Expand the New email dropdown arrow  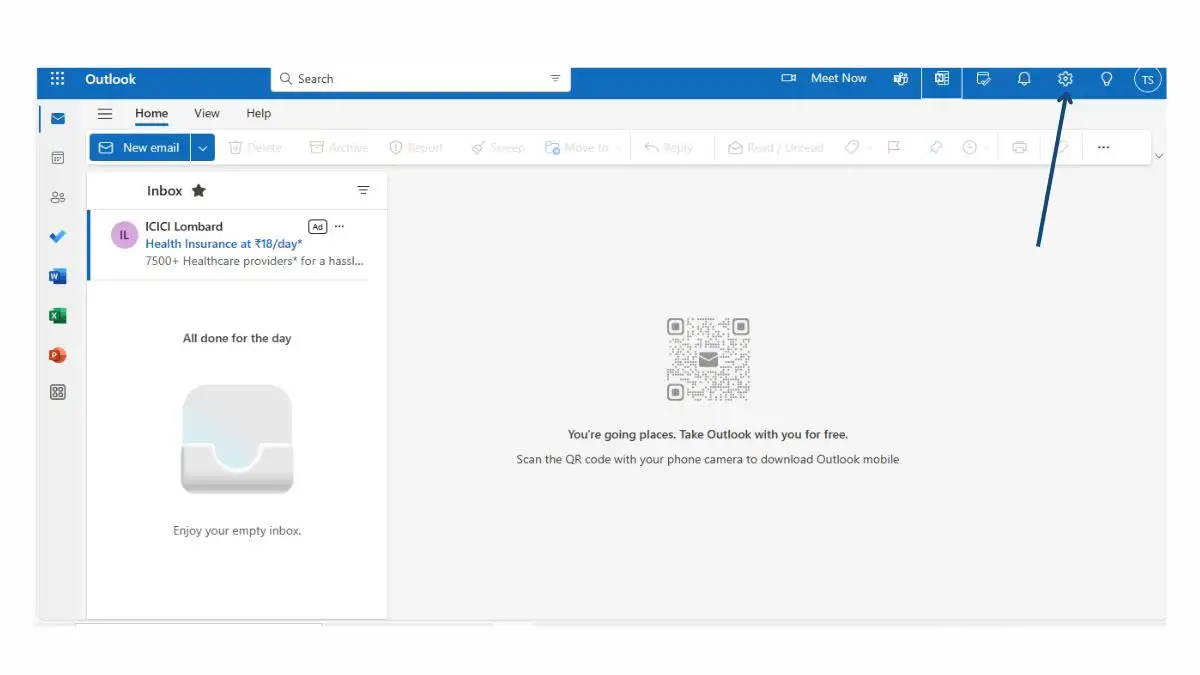point(203,147)
